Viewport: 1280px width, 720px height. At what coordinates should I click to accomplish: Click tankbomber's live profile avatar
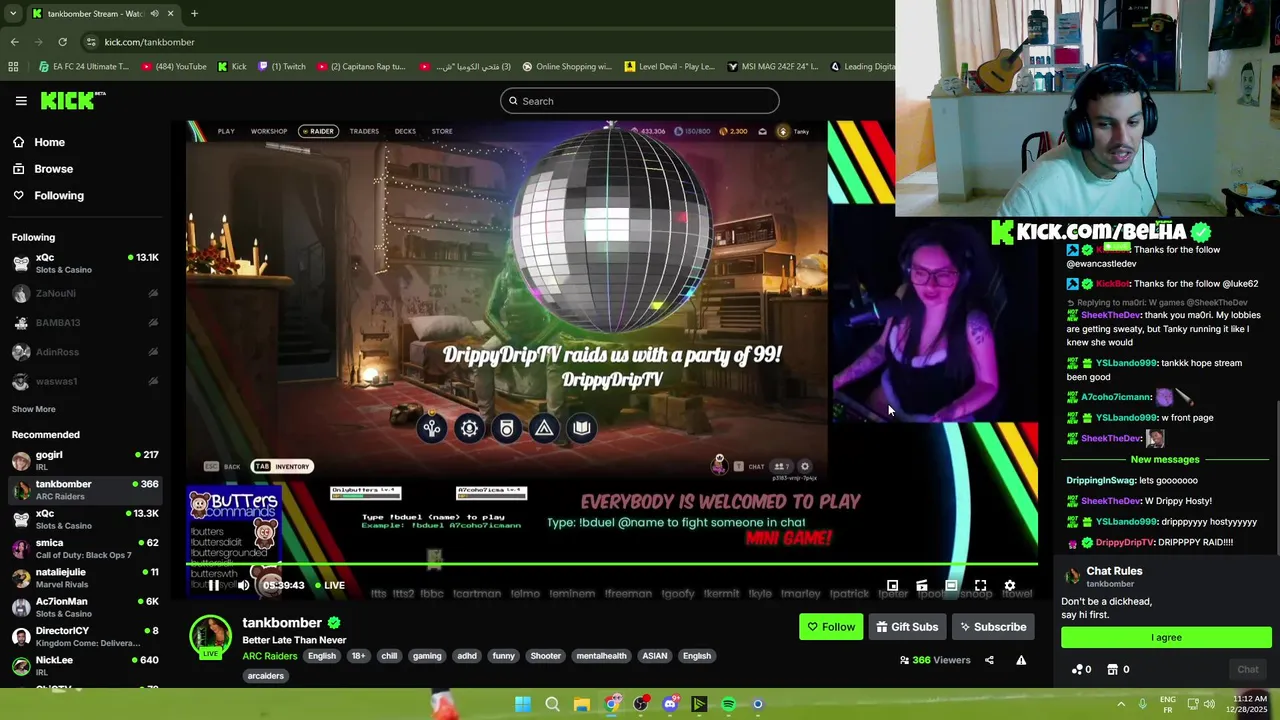tap(210, 637)
